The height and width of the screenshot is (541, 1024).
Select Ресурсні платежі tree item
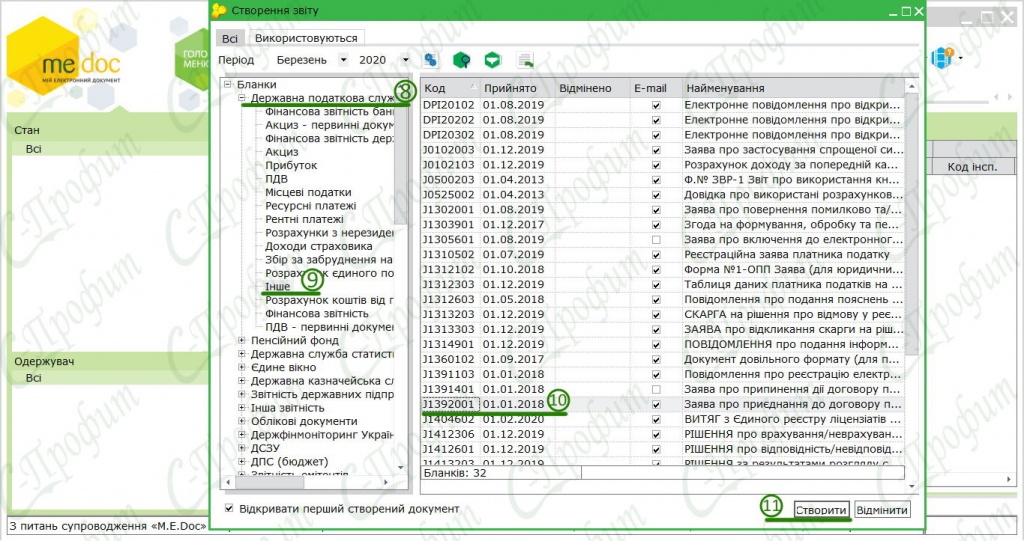[310, 206]
